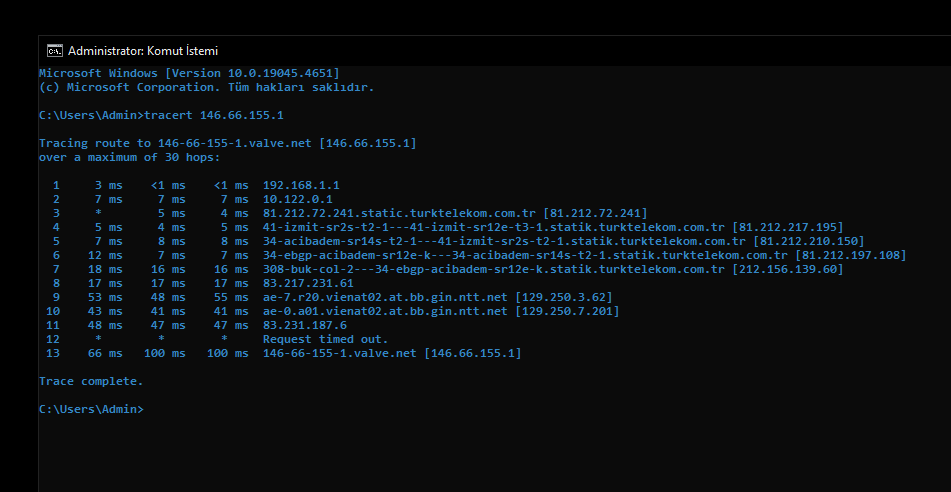Viewport: 951px width, 492px height.
Task: Click the 'Trace complete.' message
Action: [x=91, y=381]
